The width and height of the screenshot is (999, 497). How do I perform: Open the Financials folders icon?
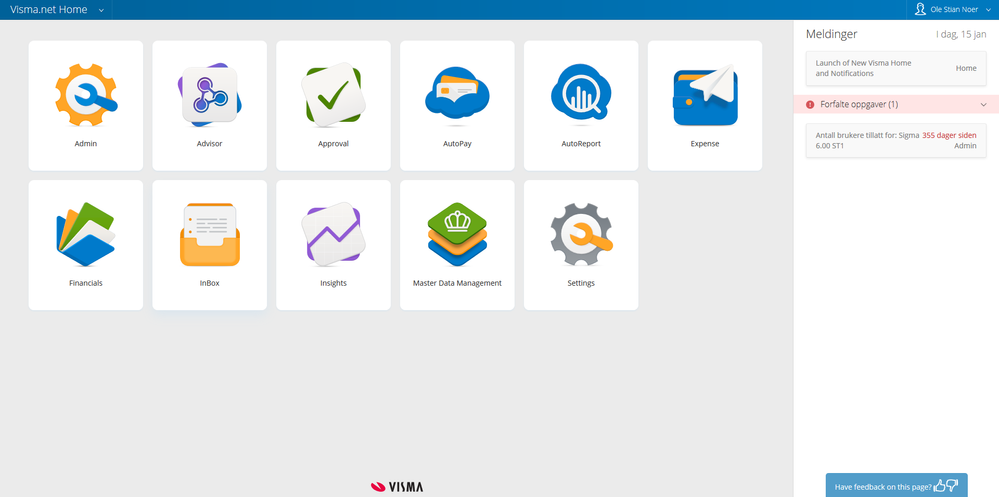coord(85,234)
